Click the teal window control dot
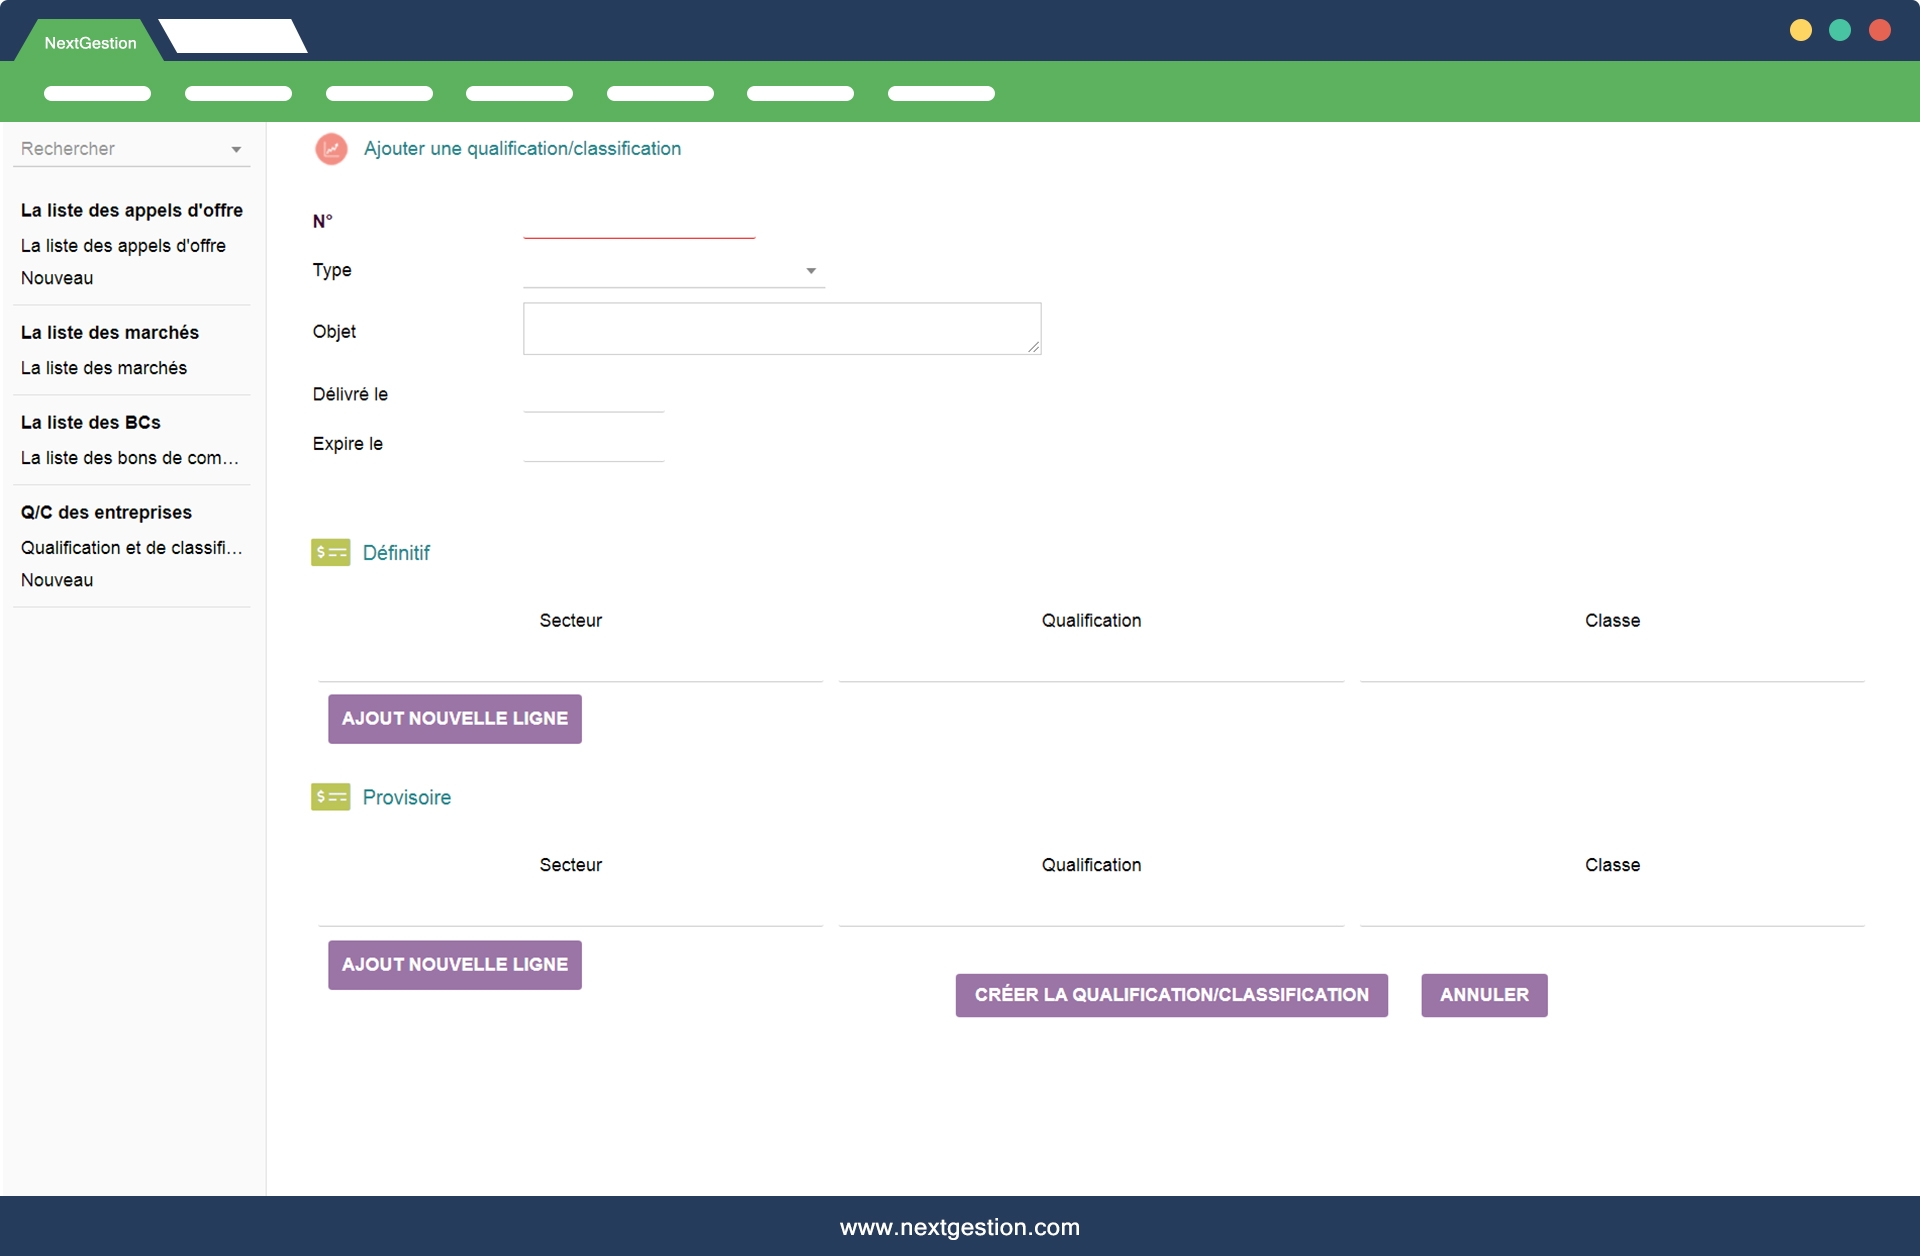 1839,30
